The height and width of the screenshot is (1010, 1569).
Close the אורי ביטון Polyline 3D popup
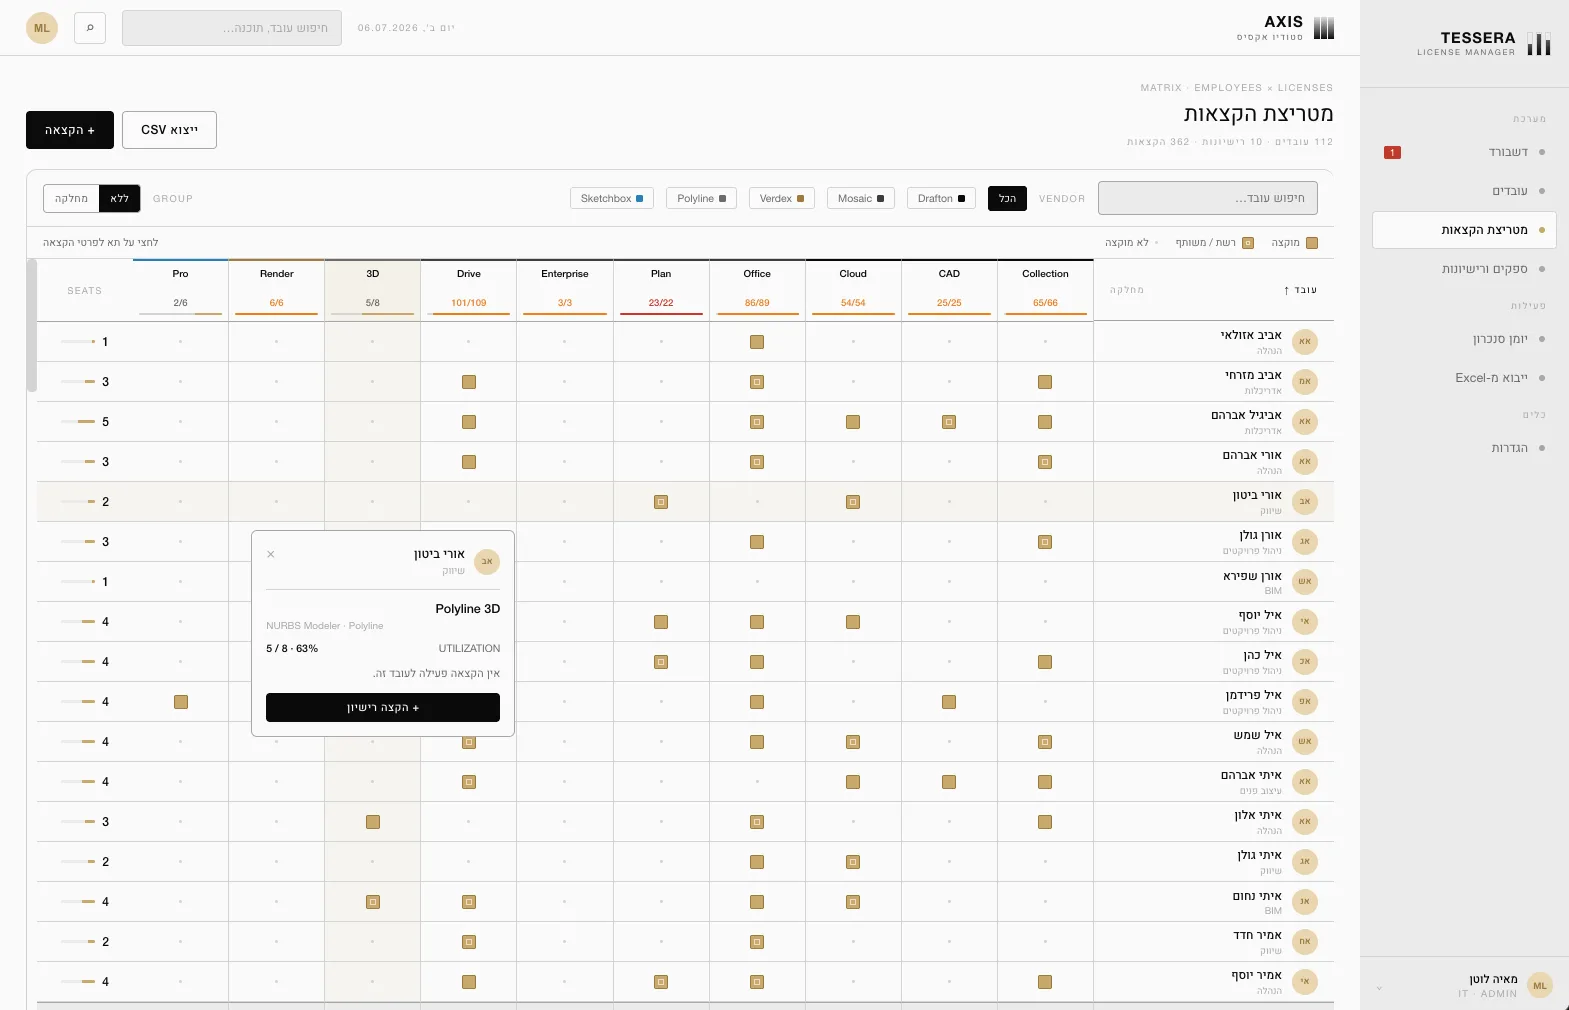point(271,554)
